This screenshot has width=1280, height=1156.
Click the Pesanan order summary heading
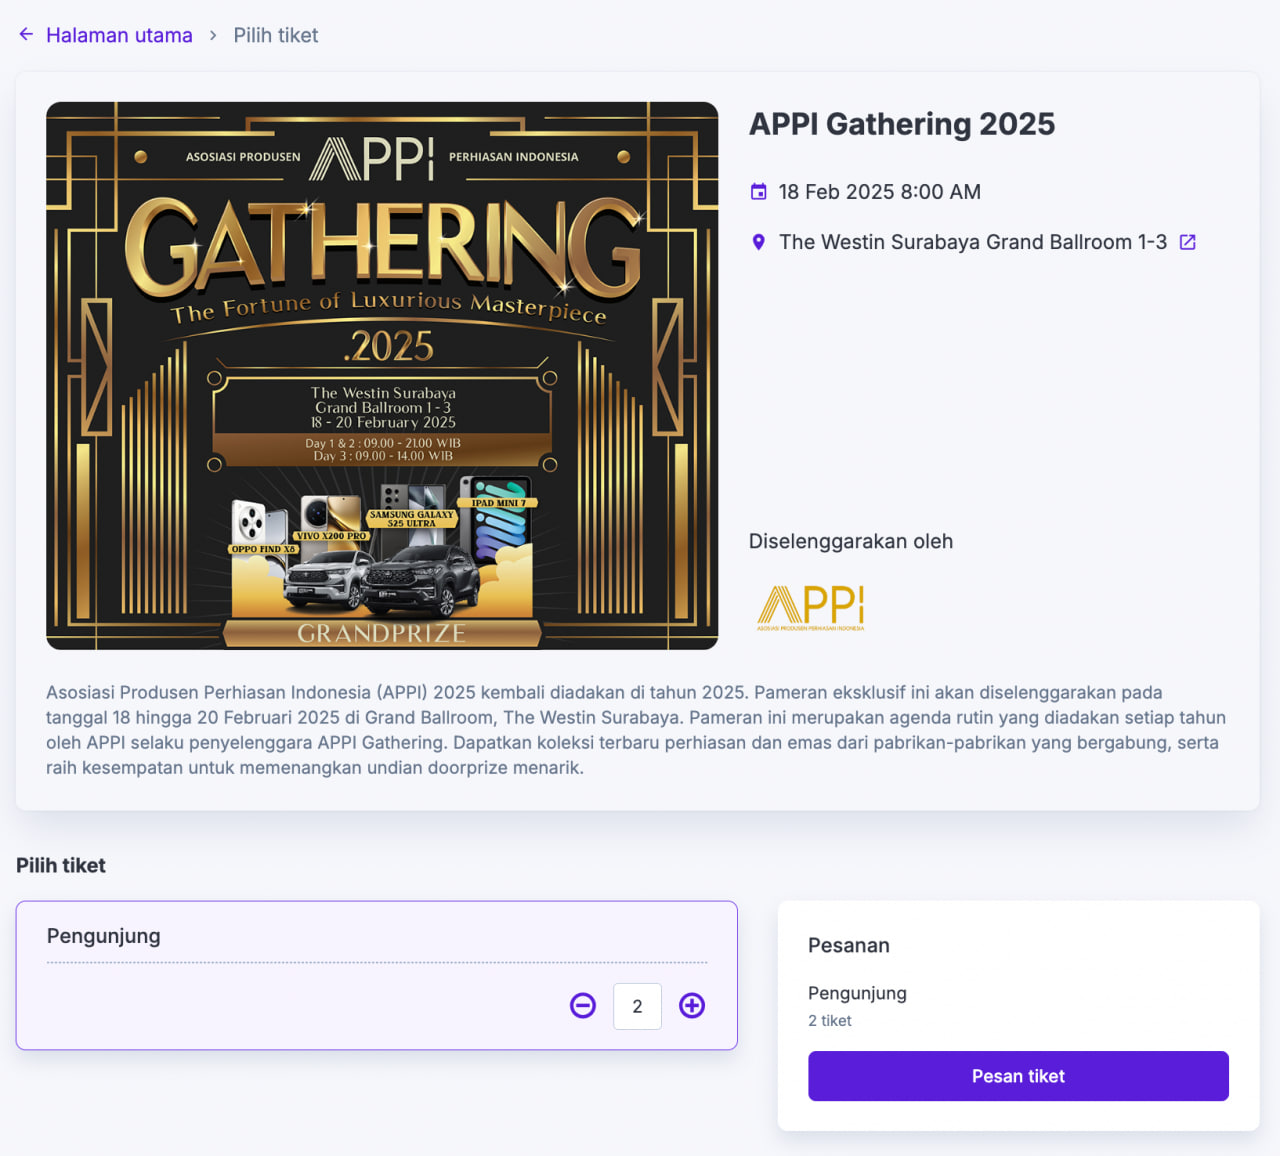[x=849, y=946]
